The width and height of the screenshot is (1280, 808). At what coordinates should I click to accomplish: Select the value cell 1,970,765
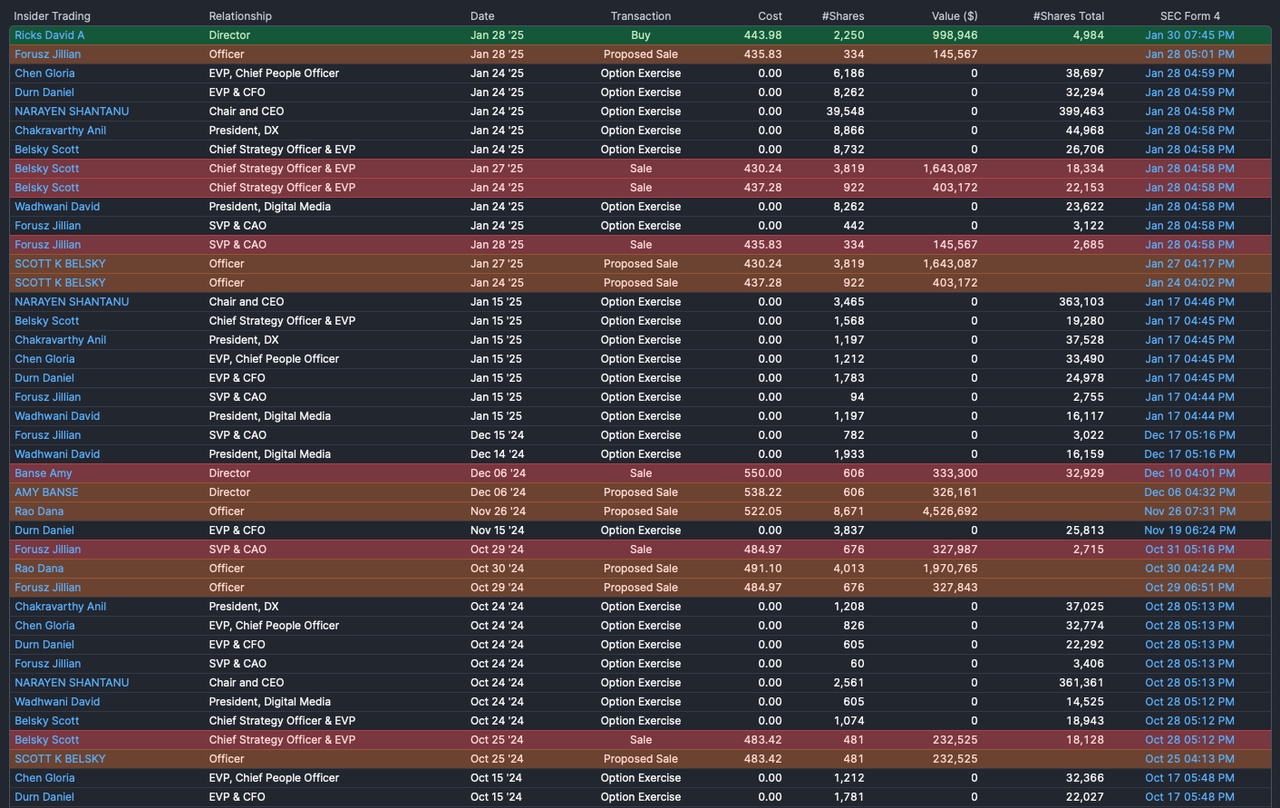click(x=949, y=568)
